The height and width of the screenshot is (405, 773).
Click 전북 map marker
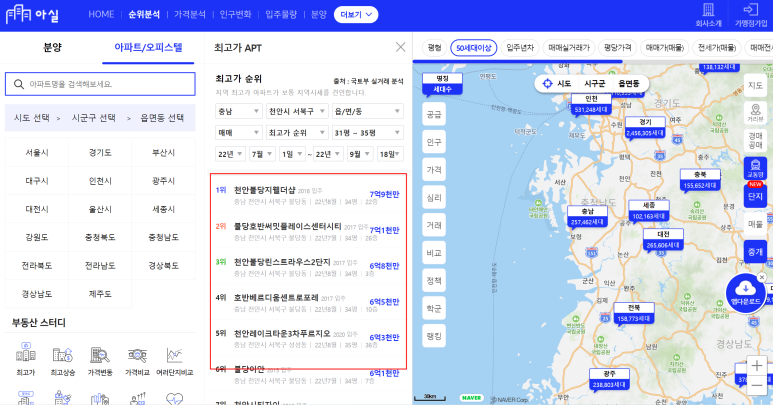pos(634,313)
